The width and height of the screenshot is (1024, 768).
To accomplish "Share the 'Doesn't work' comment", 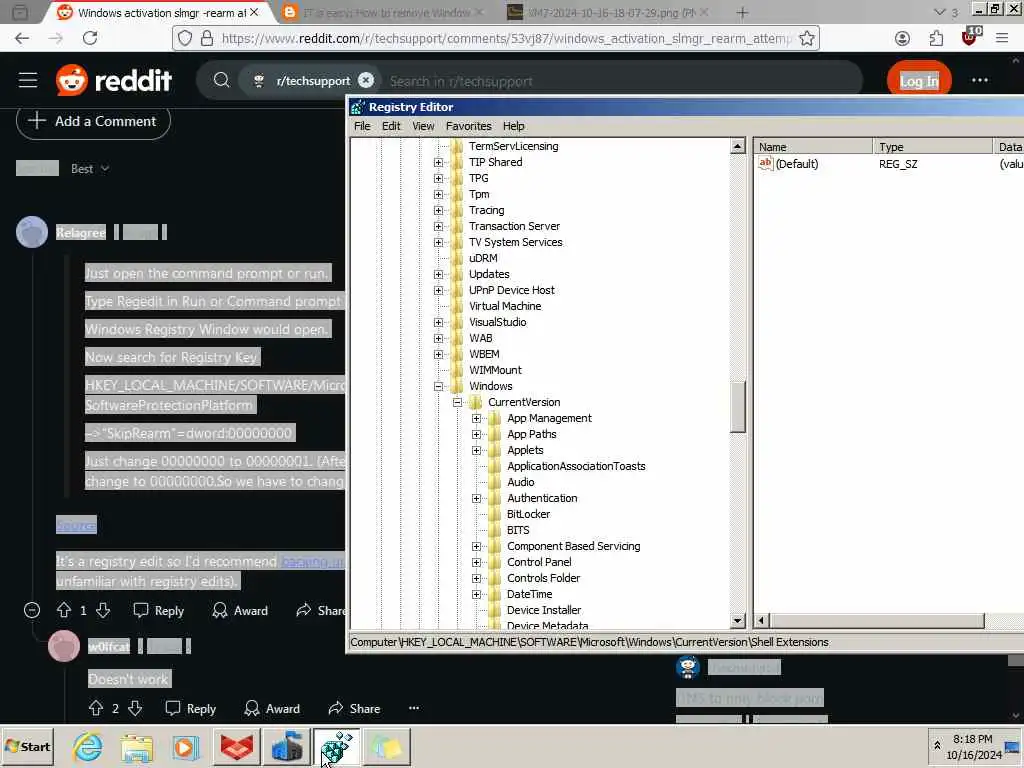I will tap(355, 709).
